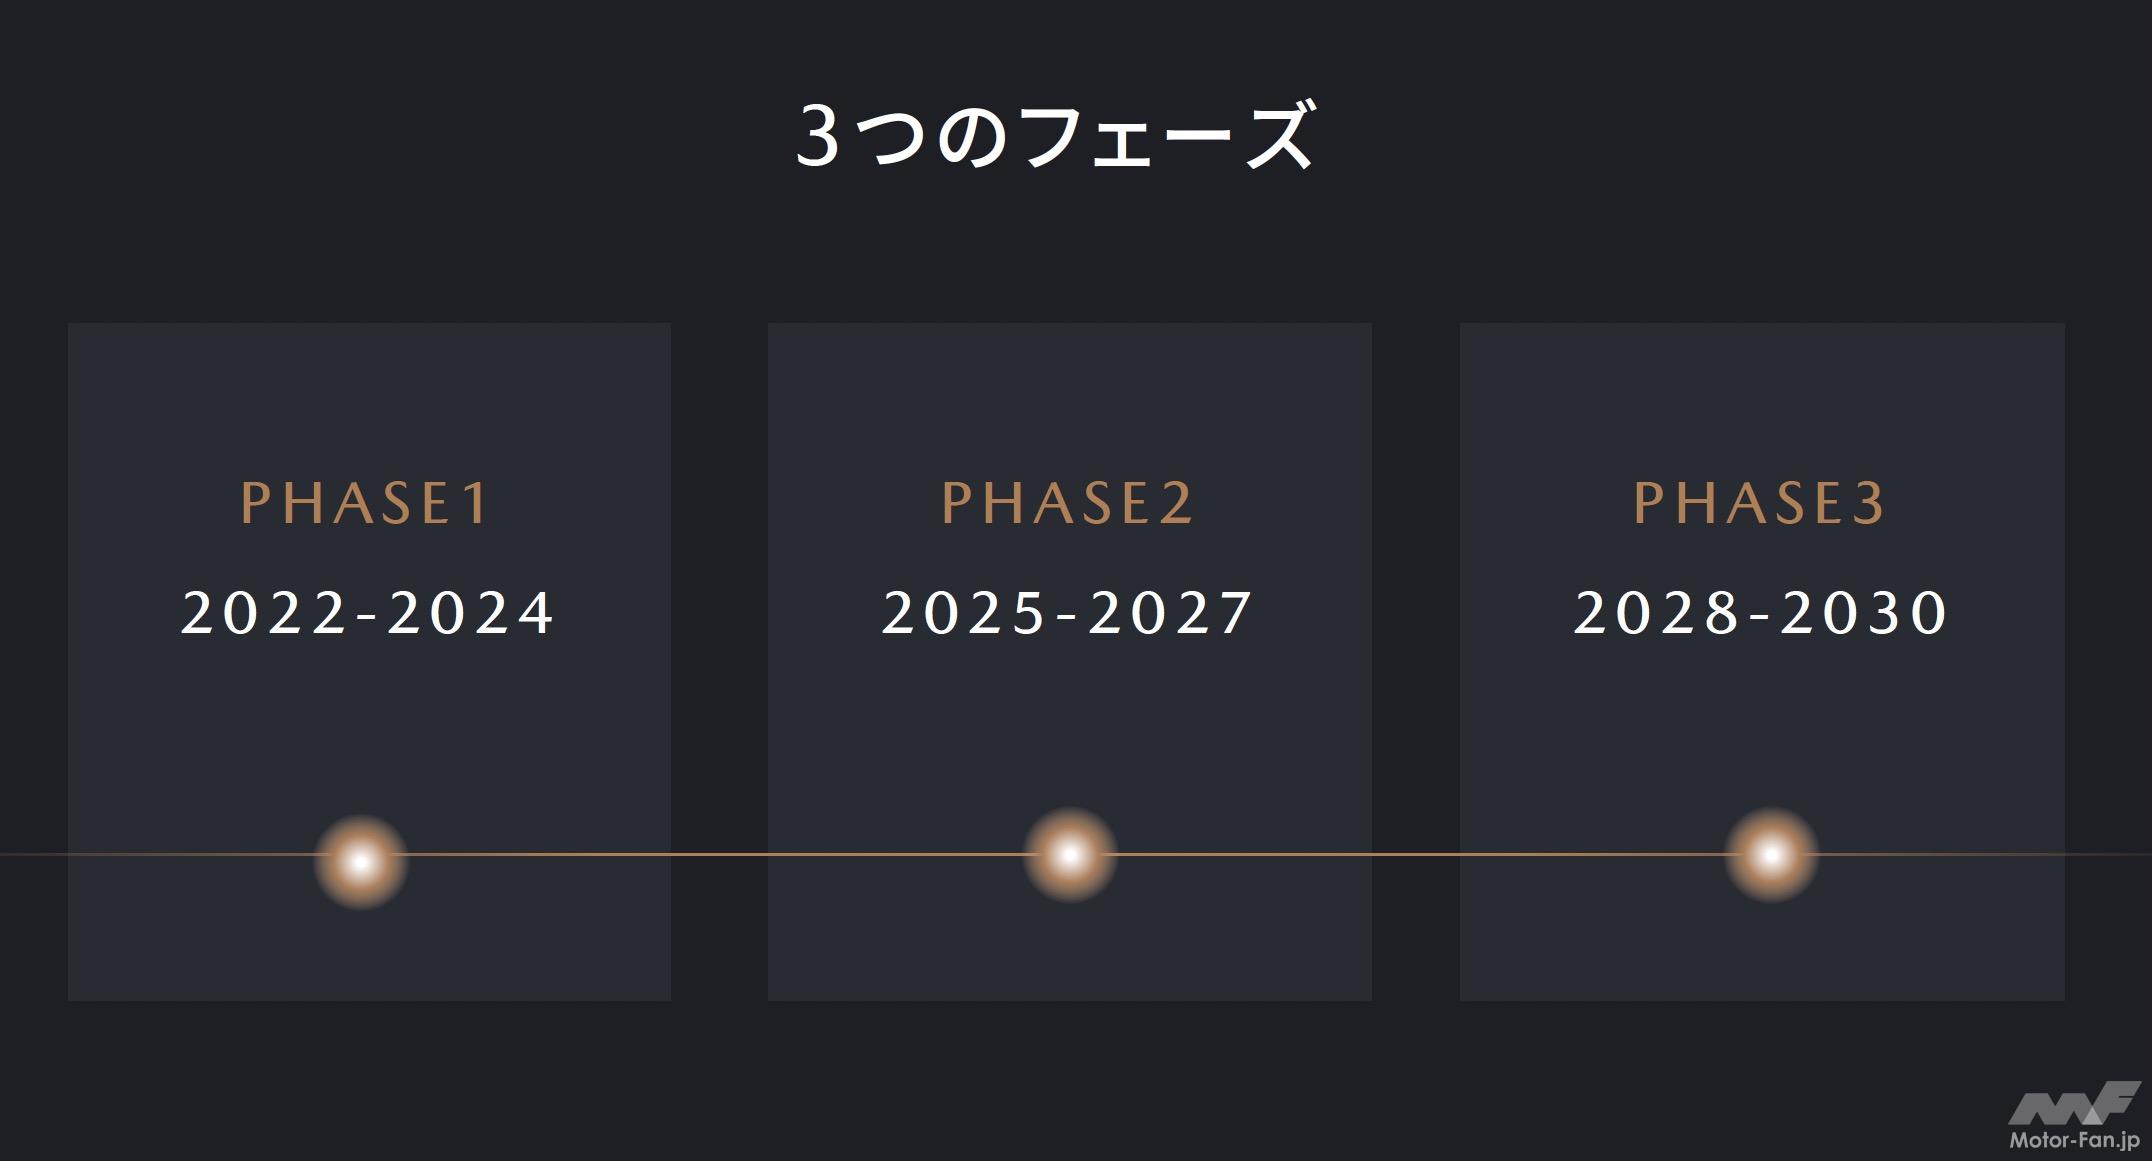Select the 2025-2027 date range text

coord(1067,613)
